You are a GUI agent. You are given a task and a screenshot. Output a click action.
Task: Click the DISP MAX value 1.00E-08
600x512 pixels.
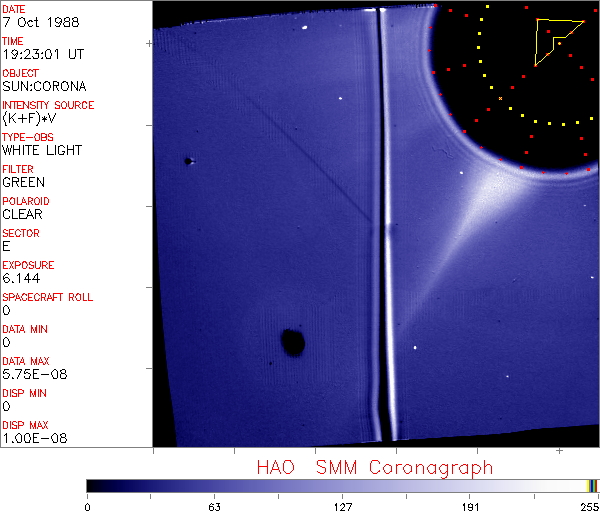tap(30, 439)
